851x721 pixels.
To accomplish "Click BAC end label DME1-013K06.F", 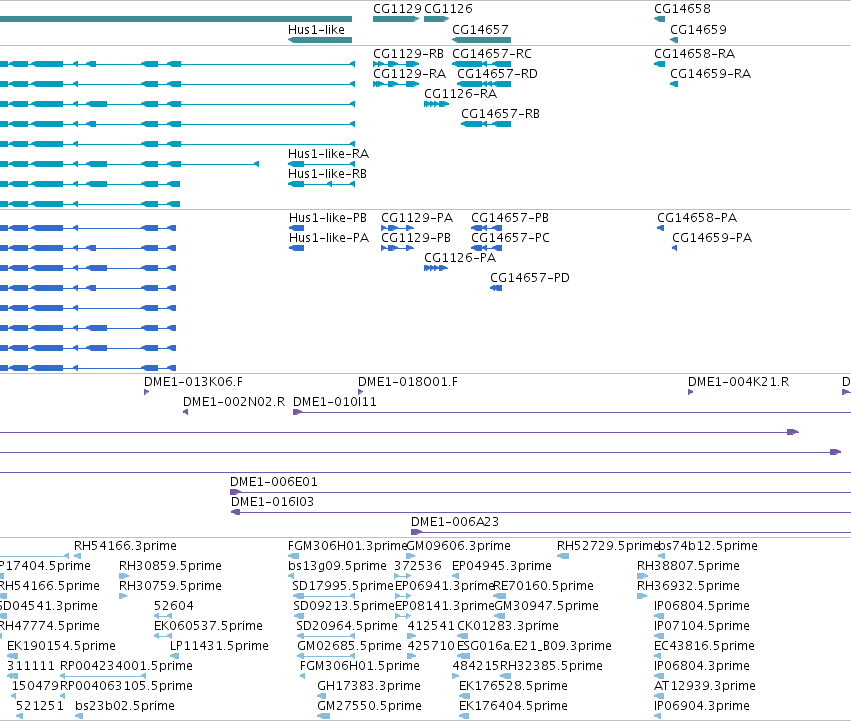I will point(193,382).
